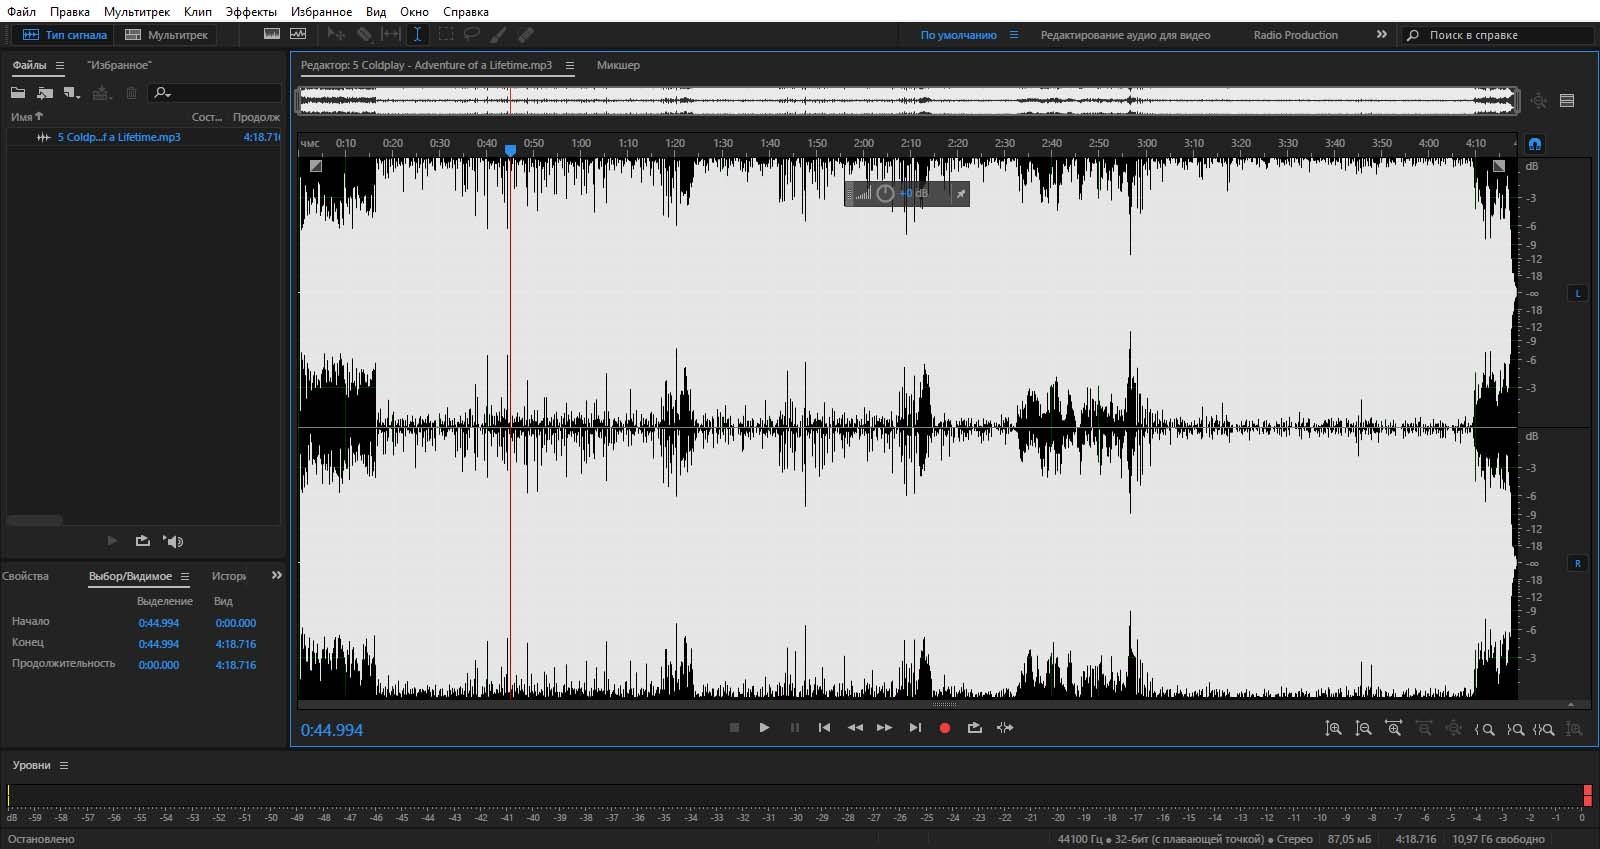This screenshot has width=1600, height=849.
Task: Toggle loop playback in Files panel
Action: click(x=143, y=541)
